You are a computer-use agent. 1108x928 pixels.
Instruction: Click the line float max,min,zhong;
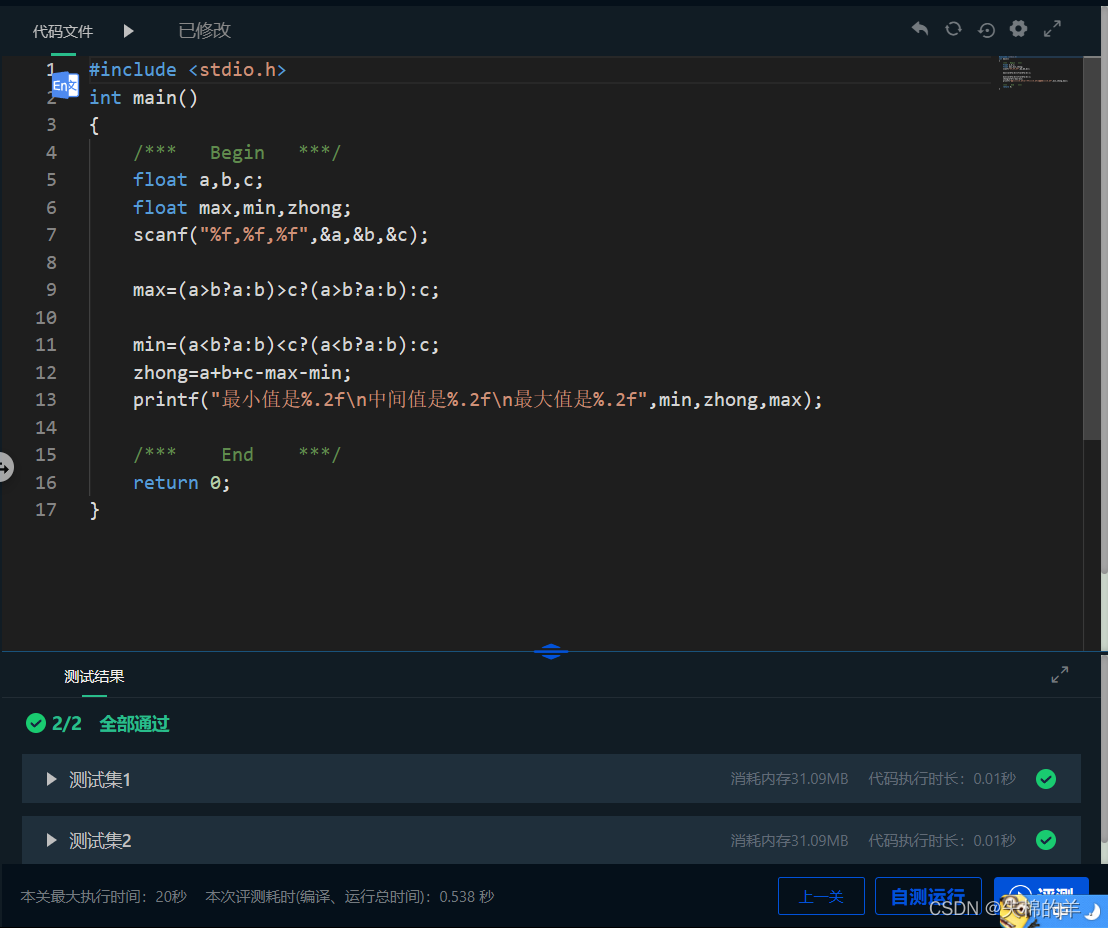coord(242,208)
